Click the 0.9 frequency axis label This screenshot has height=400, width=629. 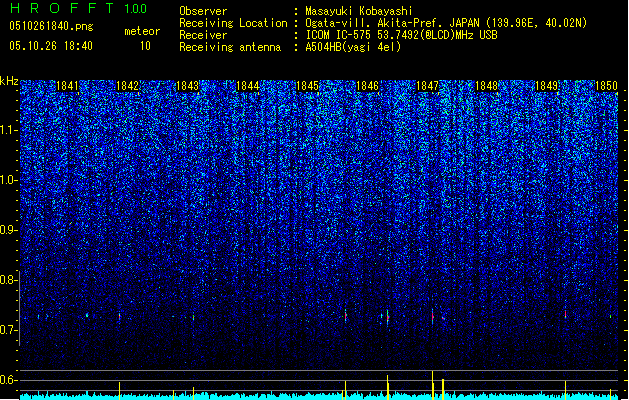(x=8, y=230)
